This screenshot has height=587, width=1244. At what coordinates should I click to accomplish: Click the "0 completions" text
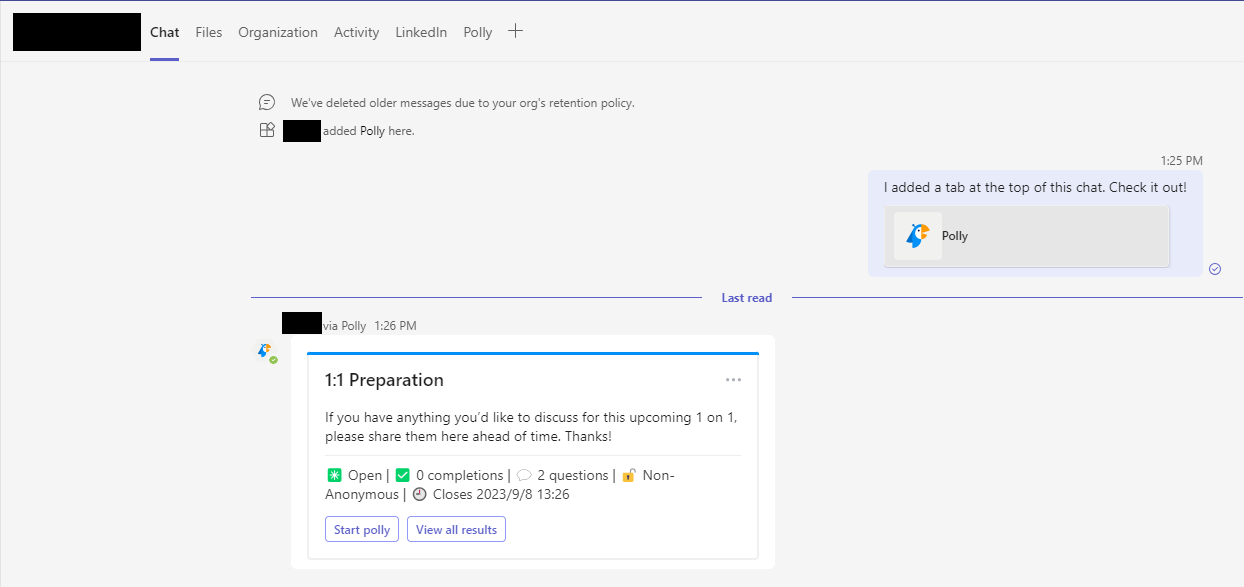pos(460,475)
